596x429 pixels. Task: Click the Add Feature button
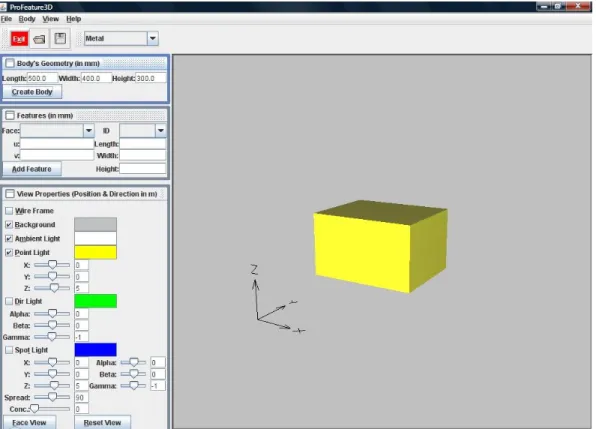point(32,169)
